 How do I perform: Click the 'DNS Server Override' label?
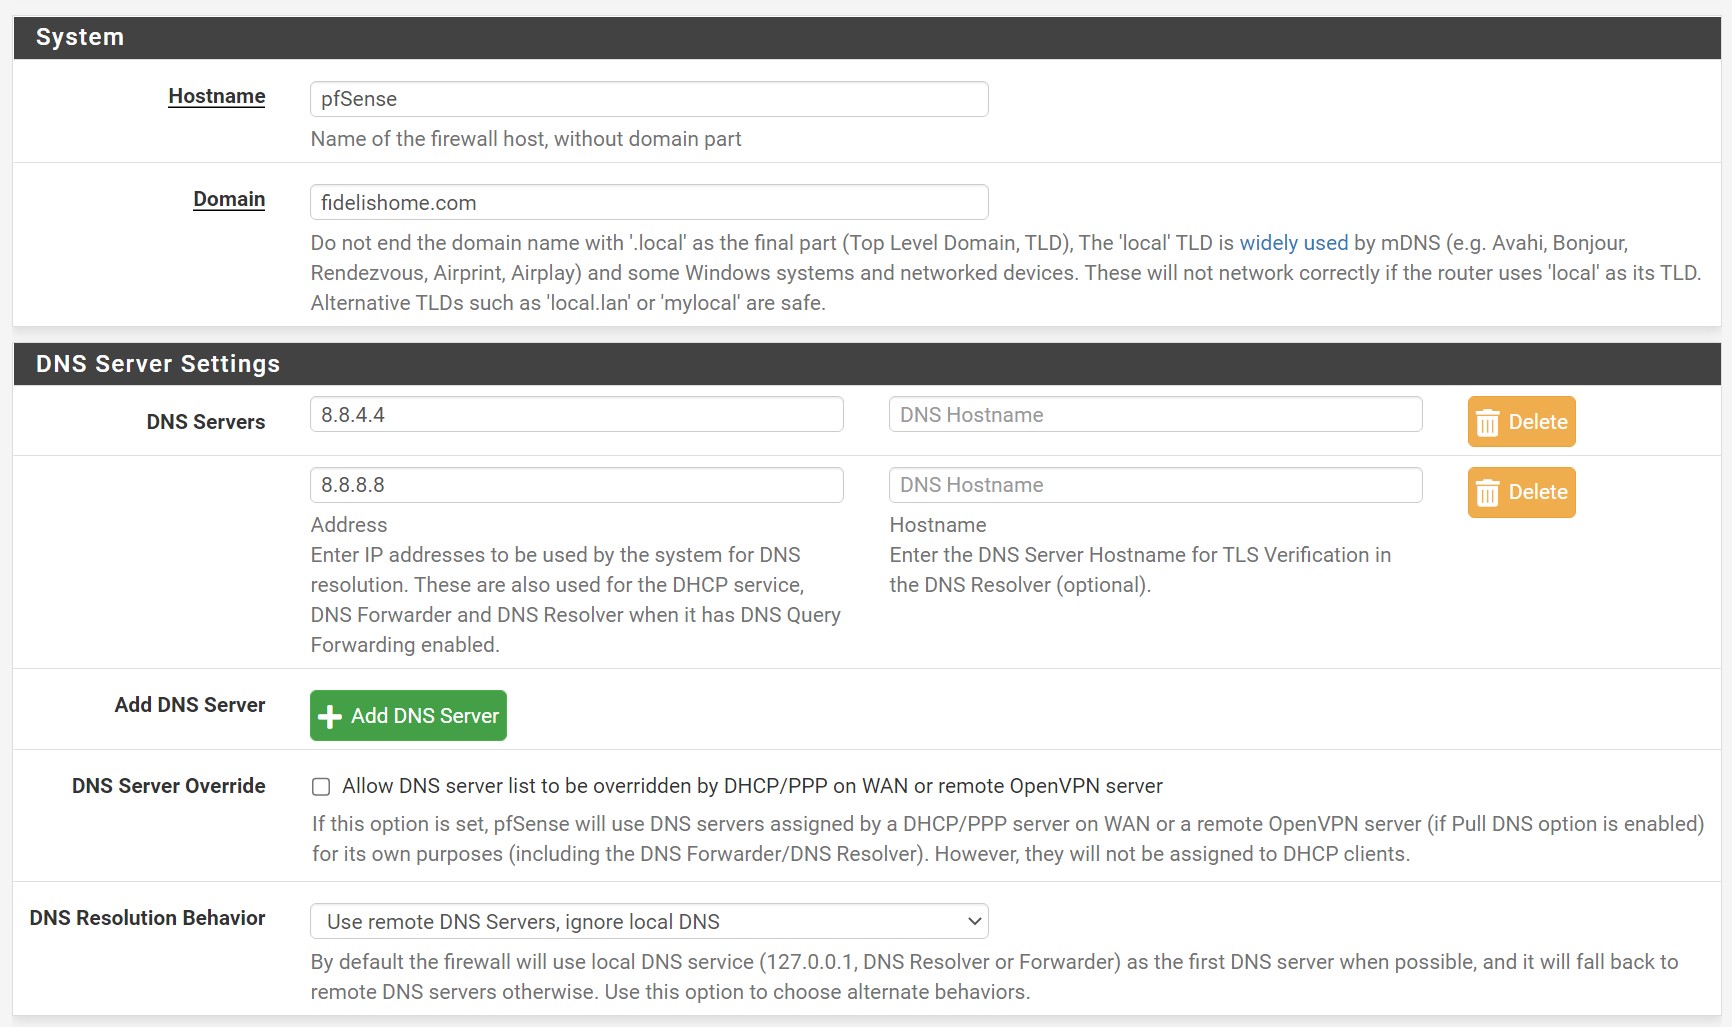pyautogui.click(x=169, y=786)
